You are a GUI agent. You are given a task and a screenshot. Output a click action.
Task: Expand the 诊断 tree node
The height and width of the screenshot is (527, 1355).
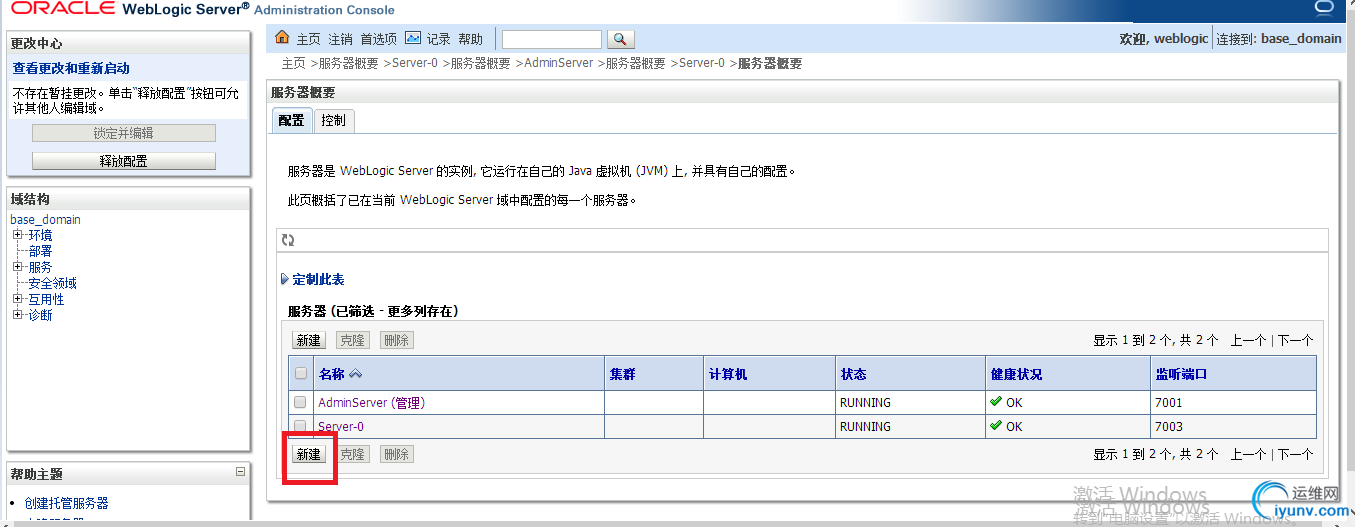(17, 315)
